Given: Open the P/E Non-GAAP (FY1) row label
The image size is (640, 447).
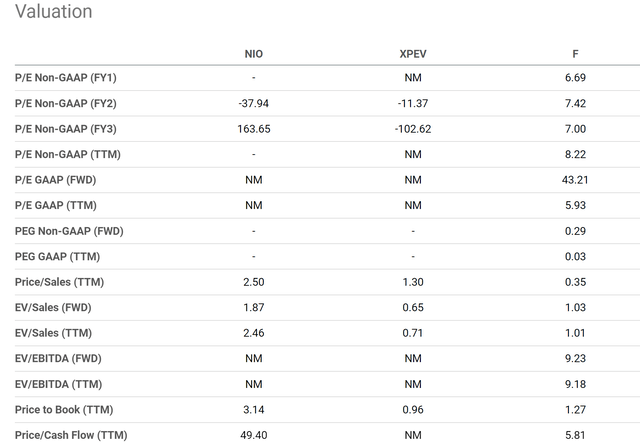Looking at the screenshot, I should pos(66,78).
